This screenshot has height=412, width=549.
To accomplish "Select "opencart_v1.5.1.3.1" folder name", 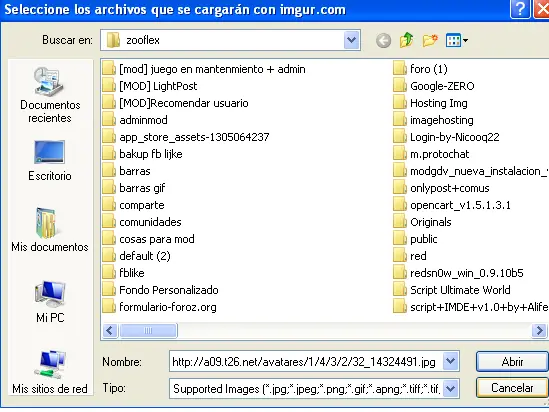I will pyautogui.click(x=460, y=205).
